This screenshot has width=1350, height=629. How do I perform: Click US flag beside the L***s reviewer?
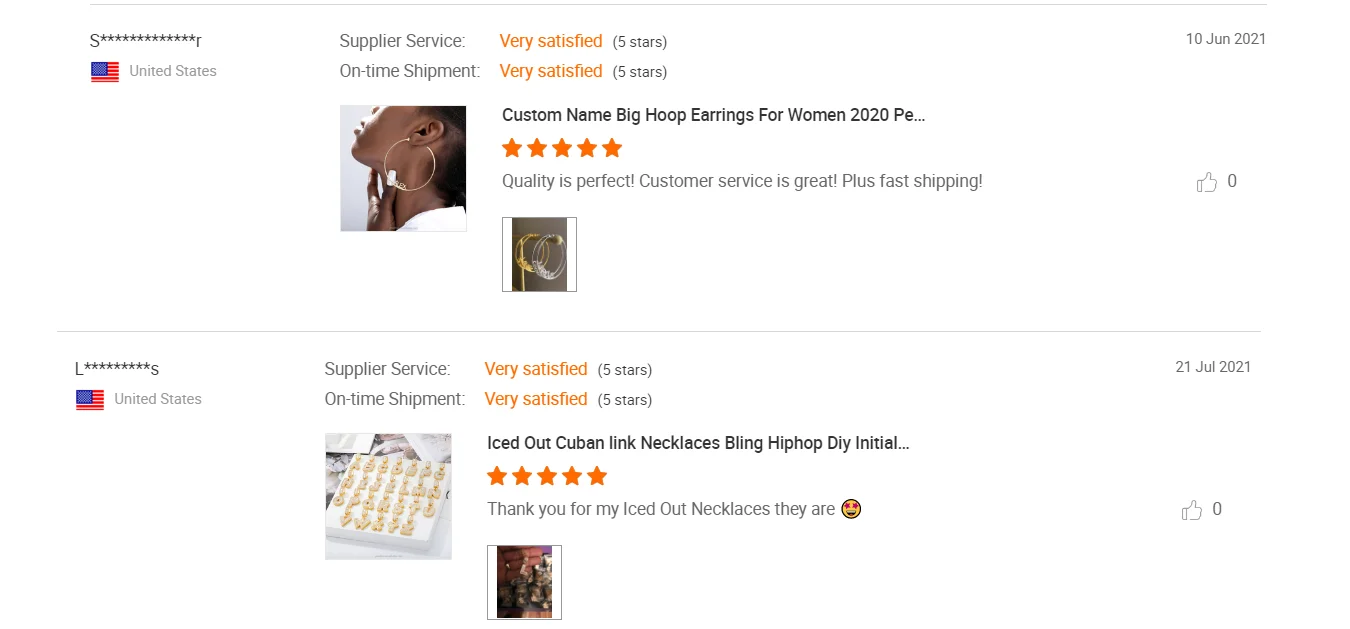coord(90,400)
